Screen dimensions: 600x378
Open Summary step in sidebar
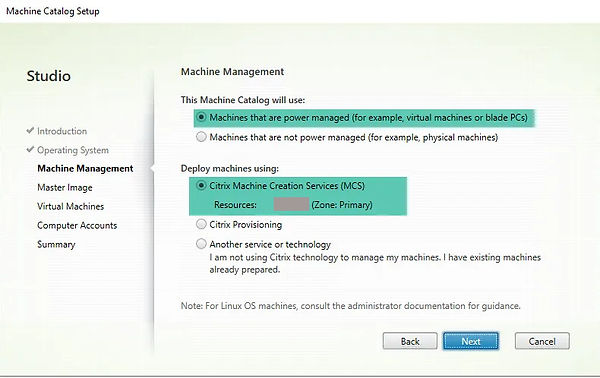coord(56,244)
